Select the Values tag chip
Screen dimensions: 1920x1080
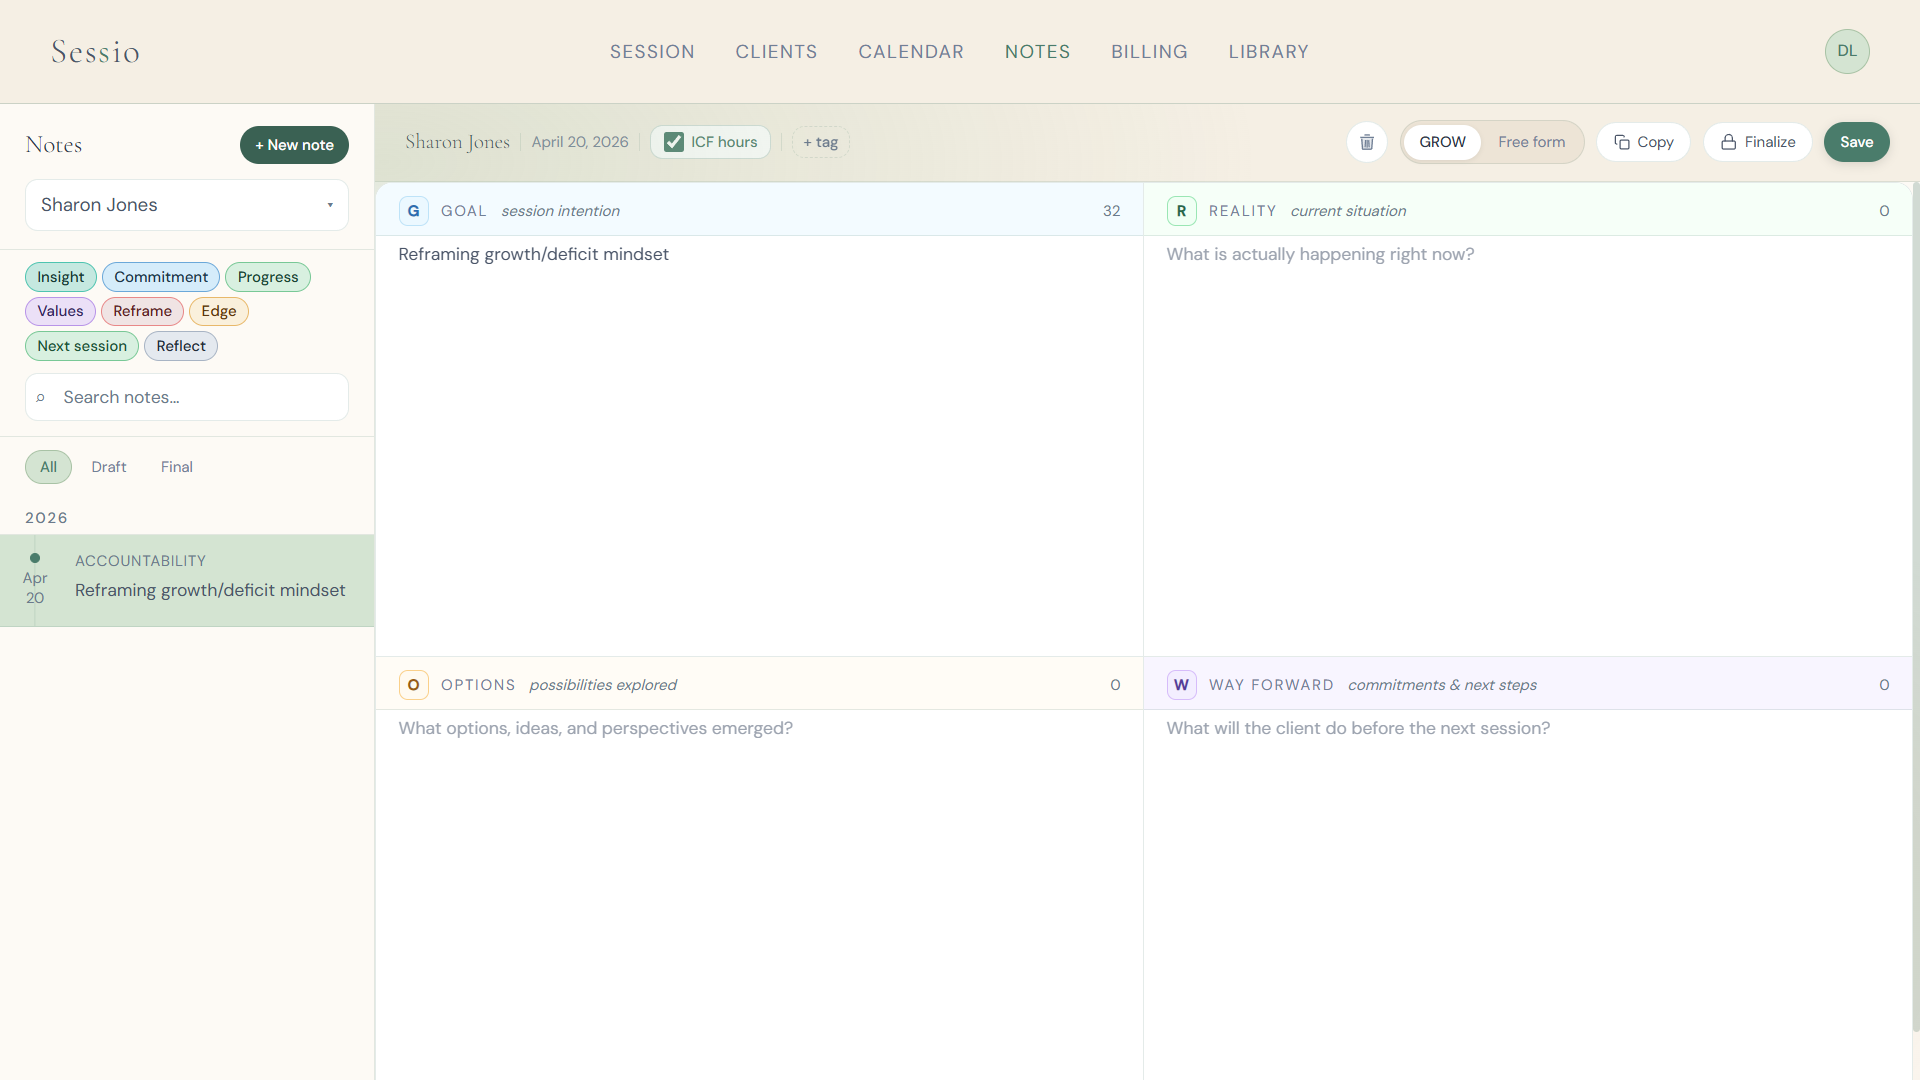[60, 311]
